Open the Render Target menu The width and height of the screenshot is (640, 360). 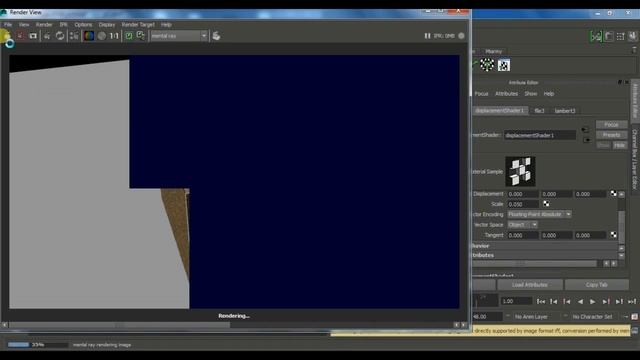coord(138,24)
